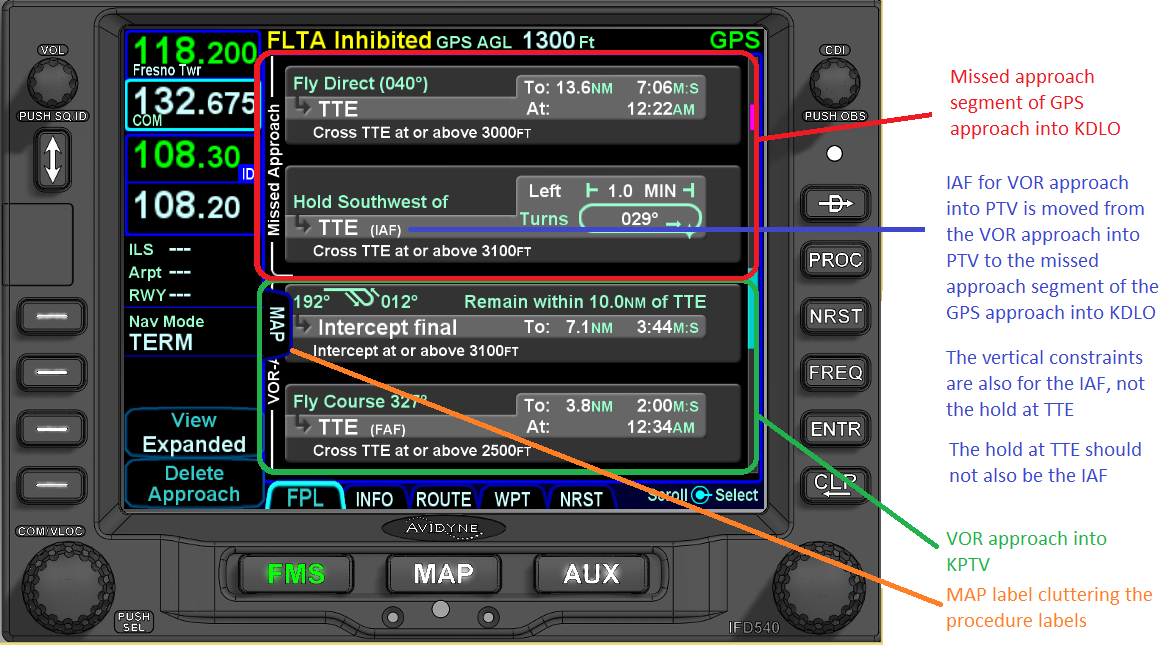1172x645 pixels.
Task: Click the Nav Mode TERM annunciation
Action: [x=166, y=333]
